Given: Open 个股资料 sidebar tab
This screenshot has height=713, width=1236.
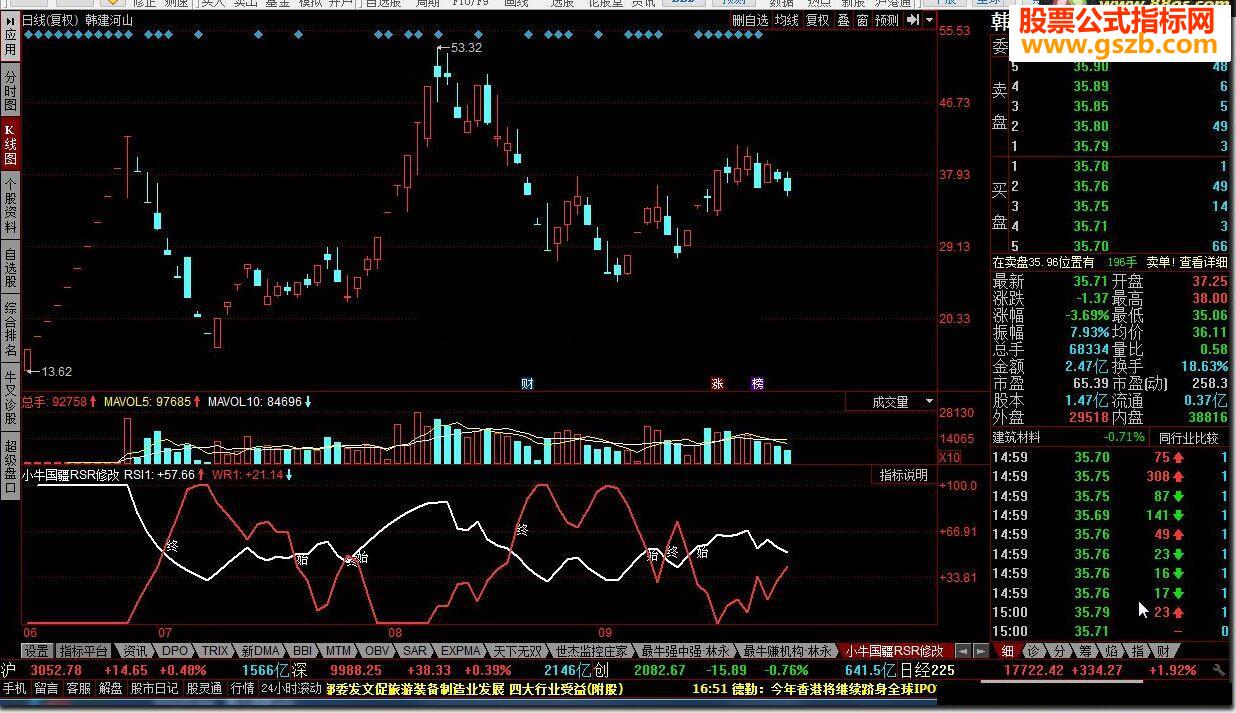Looking at the screenshot, I should coord(10,206).
